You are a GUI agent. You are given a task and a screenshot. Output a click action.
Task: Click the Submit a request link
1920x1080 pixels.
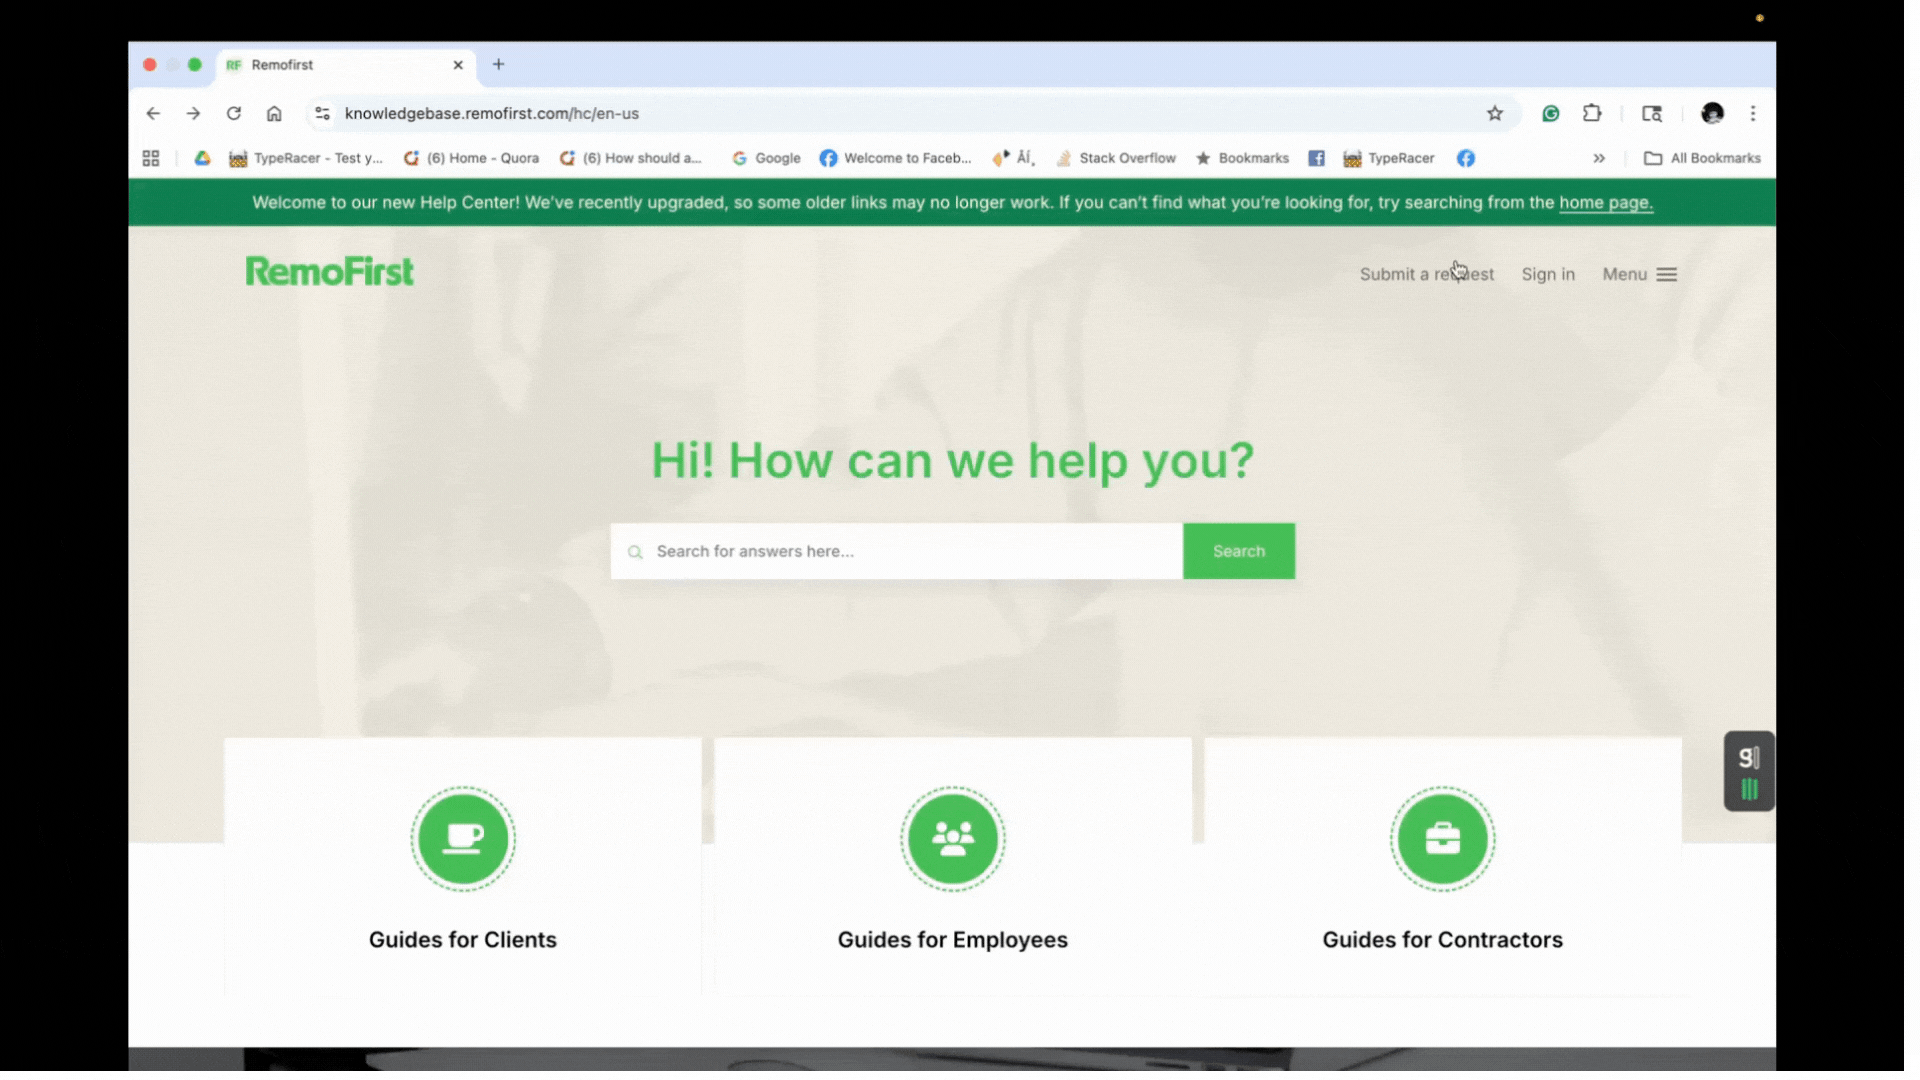click(1426, 274)
